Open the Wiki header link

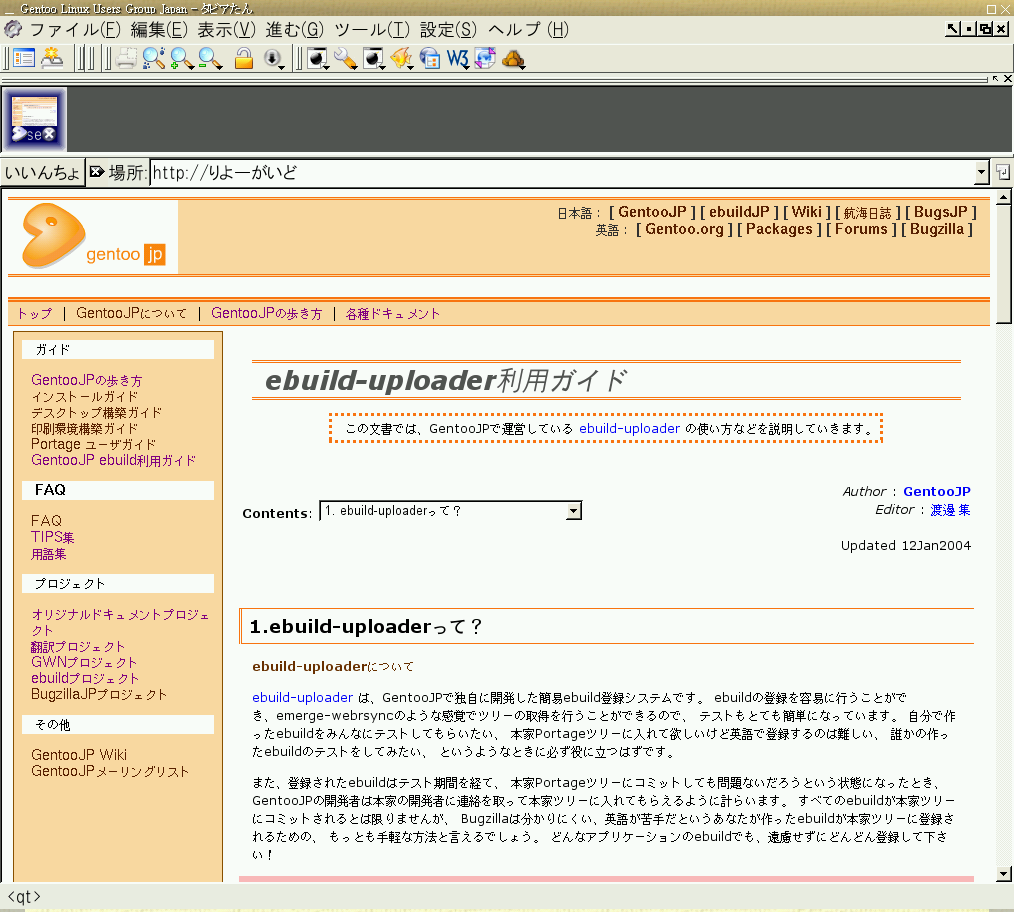[x=806, y=212]
